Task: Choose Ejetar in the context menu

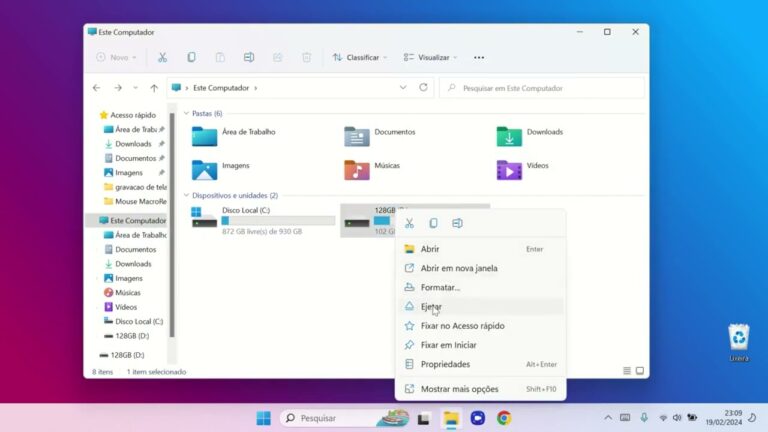Action: click(480, 306)
